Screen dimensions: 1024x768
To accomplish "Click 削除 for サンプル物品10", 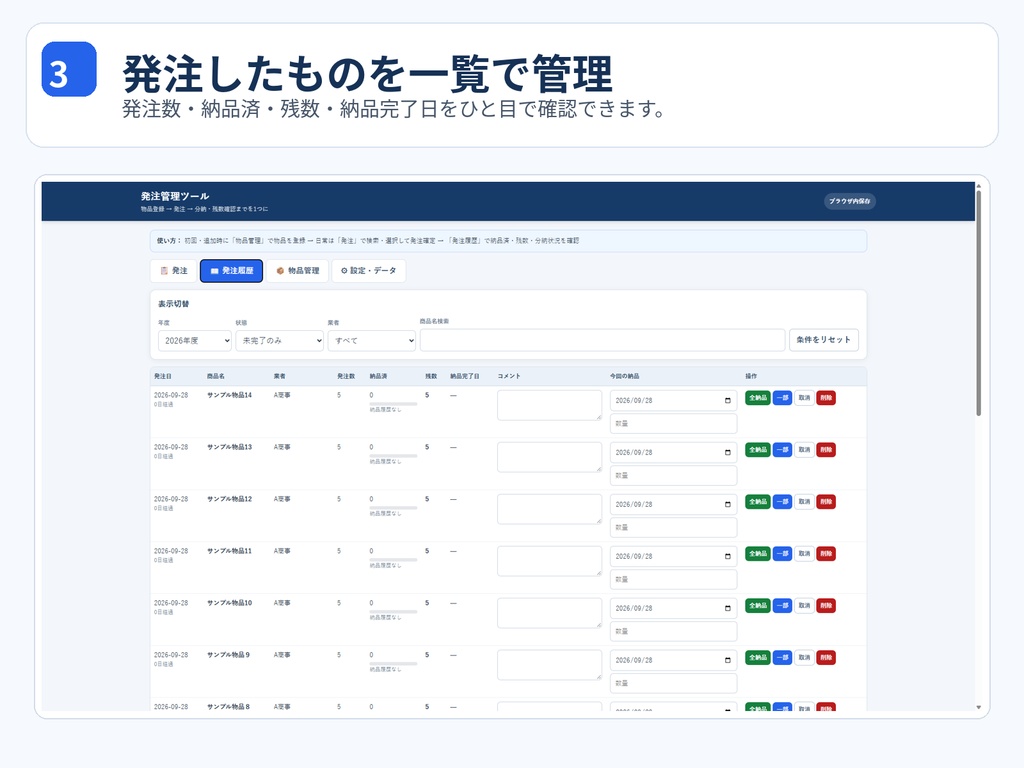I will [826, 605].
